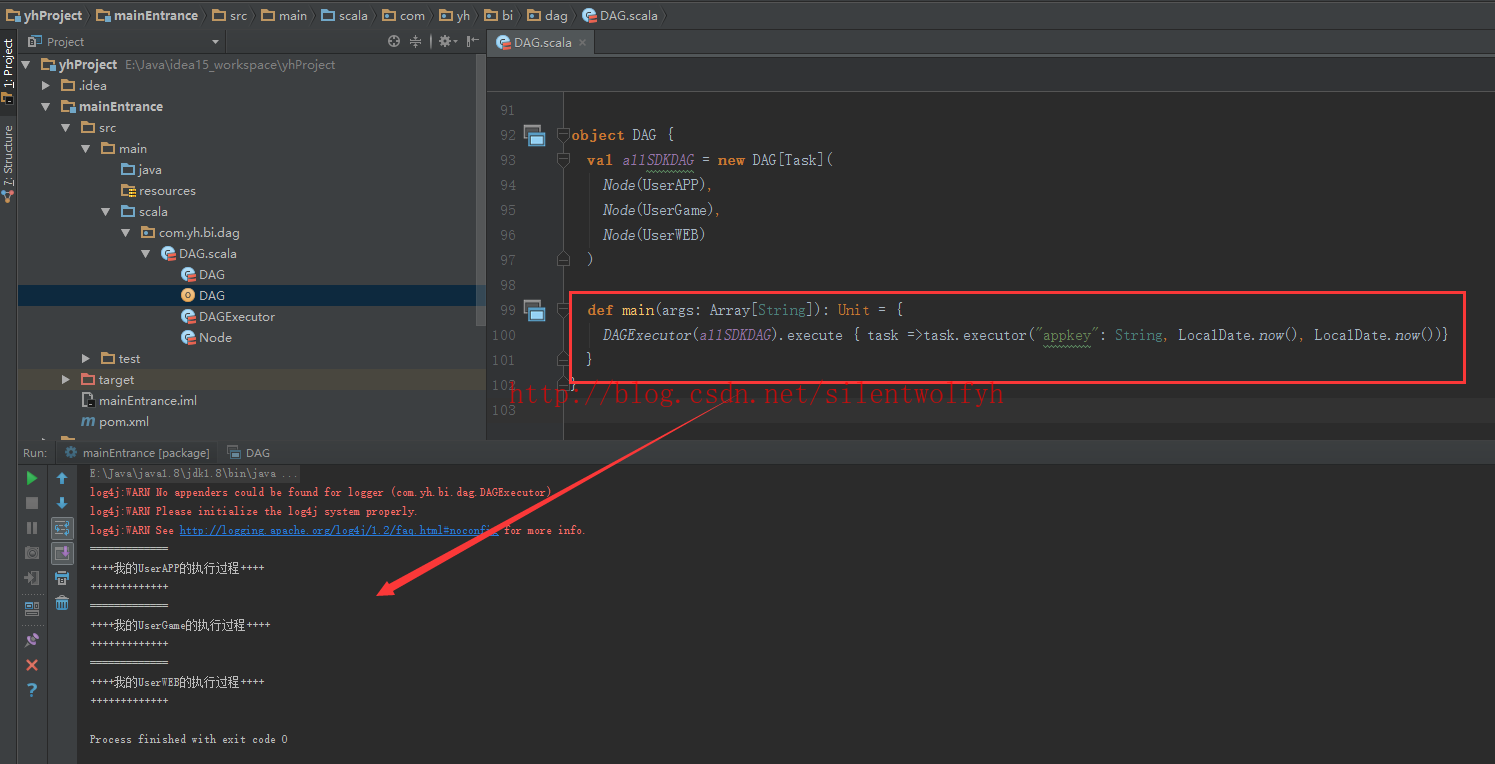
Task: Collapse the mainEntrance module tree node
Action: coord(46,107)
